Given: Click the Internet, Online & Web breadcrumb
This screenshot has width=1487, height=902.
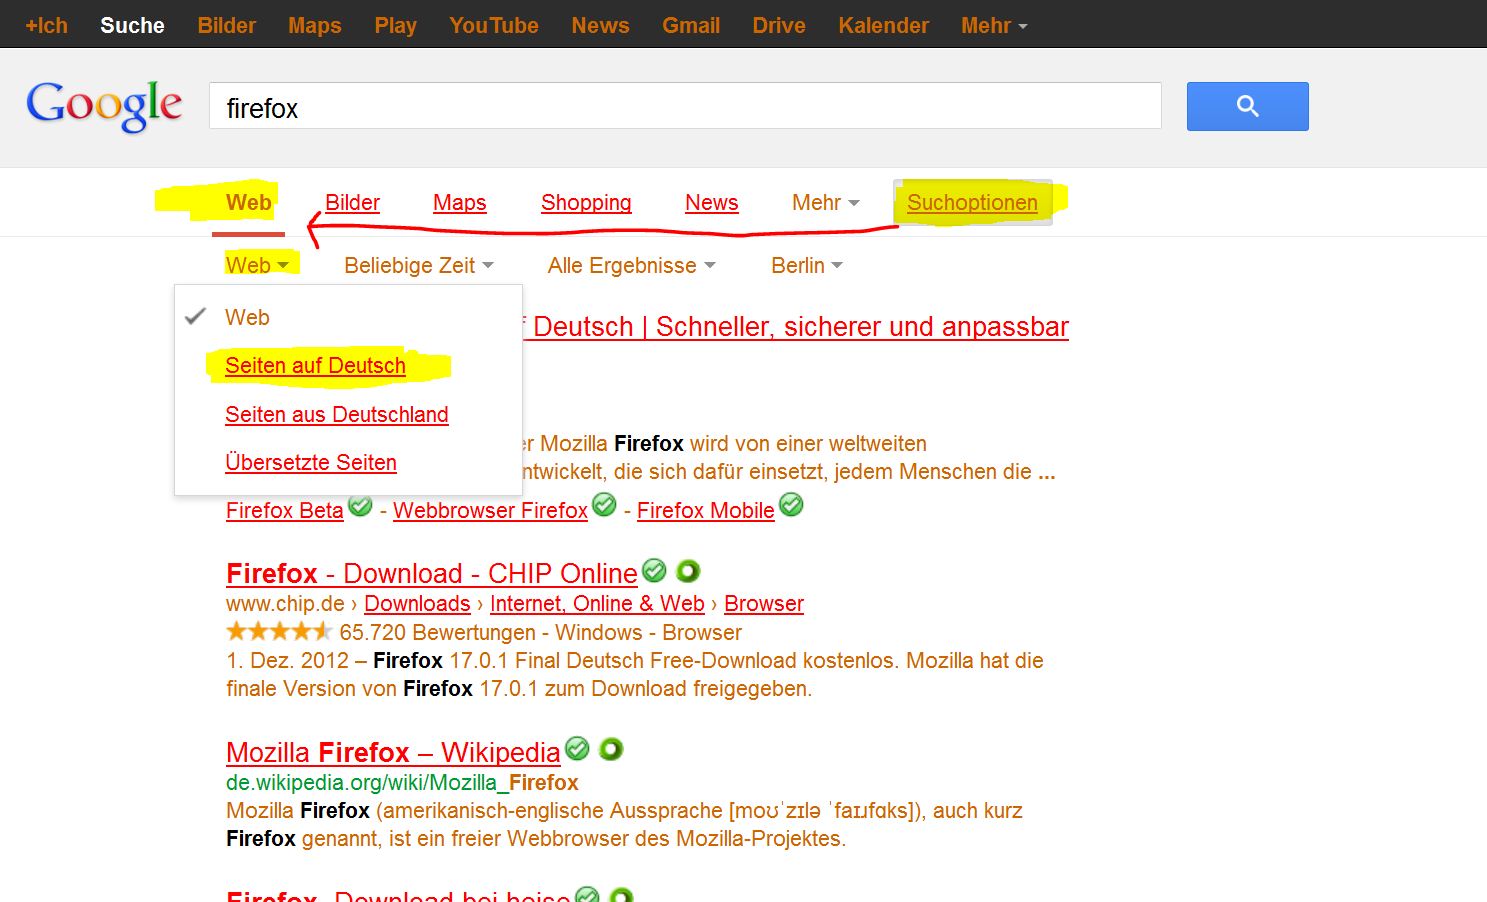Looking at the screenshot, I should tap(597, 604).
